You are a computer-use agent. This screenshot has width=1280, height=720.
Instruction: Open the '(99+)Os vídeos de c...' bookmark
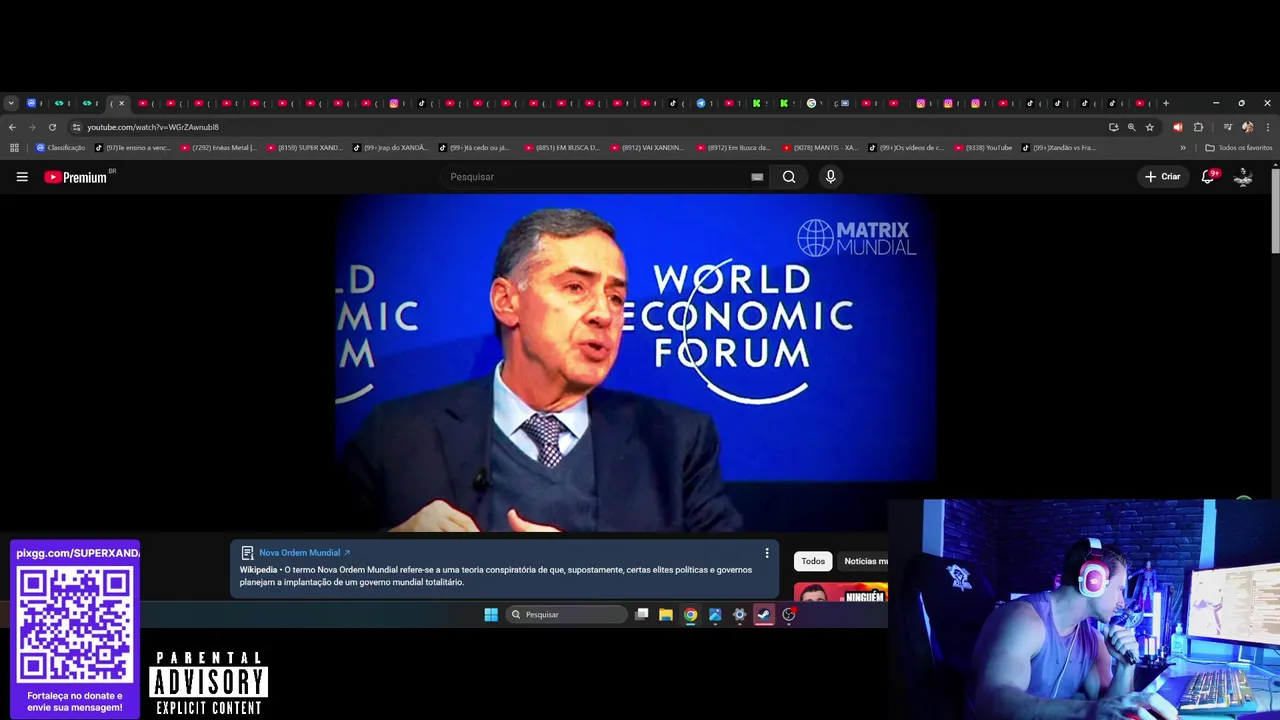[907, 148]
